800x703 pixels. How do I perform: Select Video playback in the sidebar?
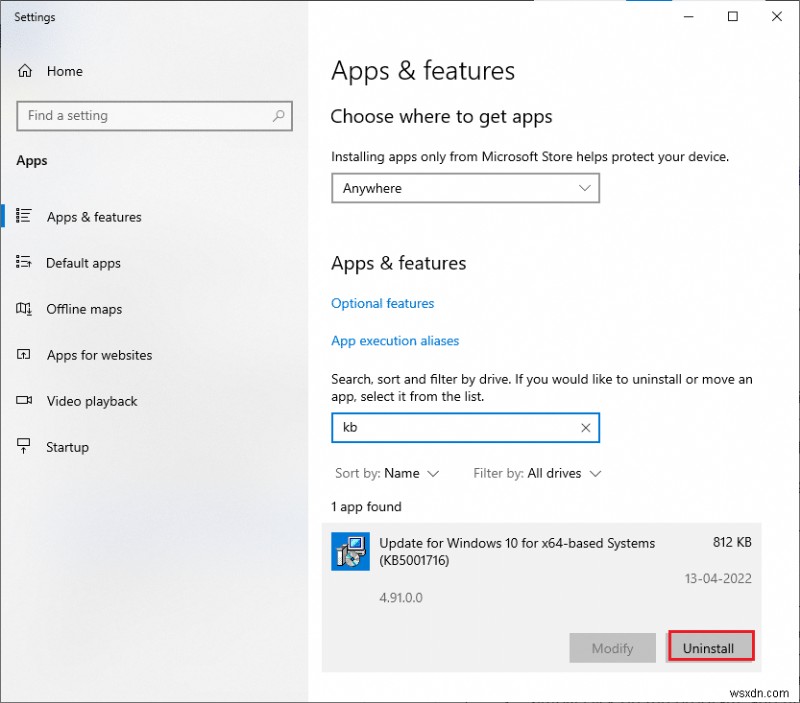[90, 401]
